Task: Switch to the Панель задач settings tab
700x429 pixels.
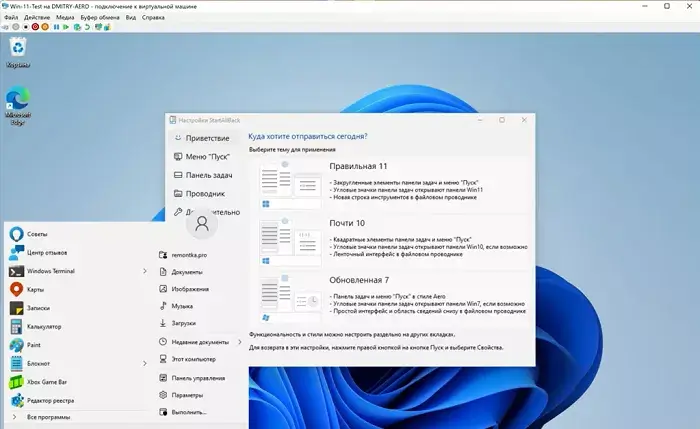Action: click(207, 175)
